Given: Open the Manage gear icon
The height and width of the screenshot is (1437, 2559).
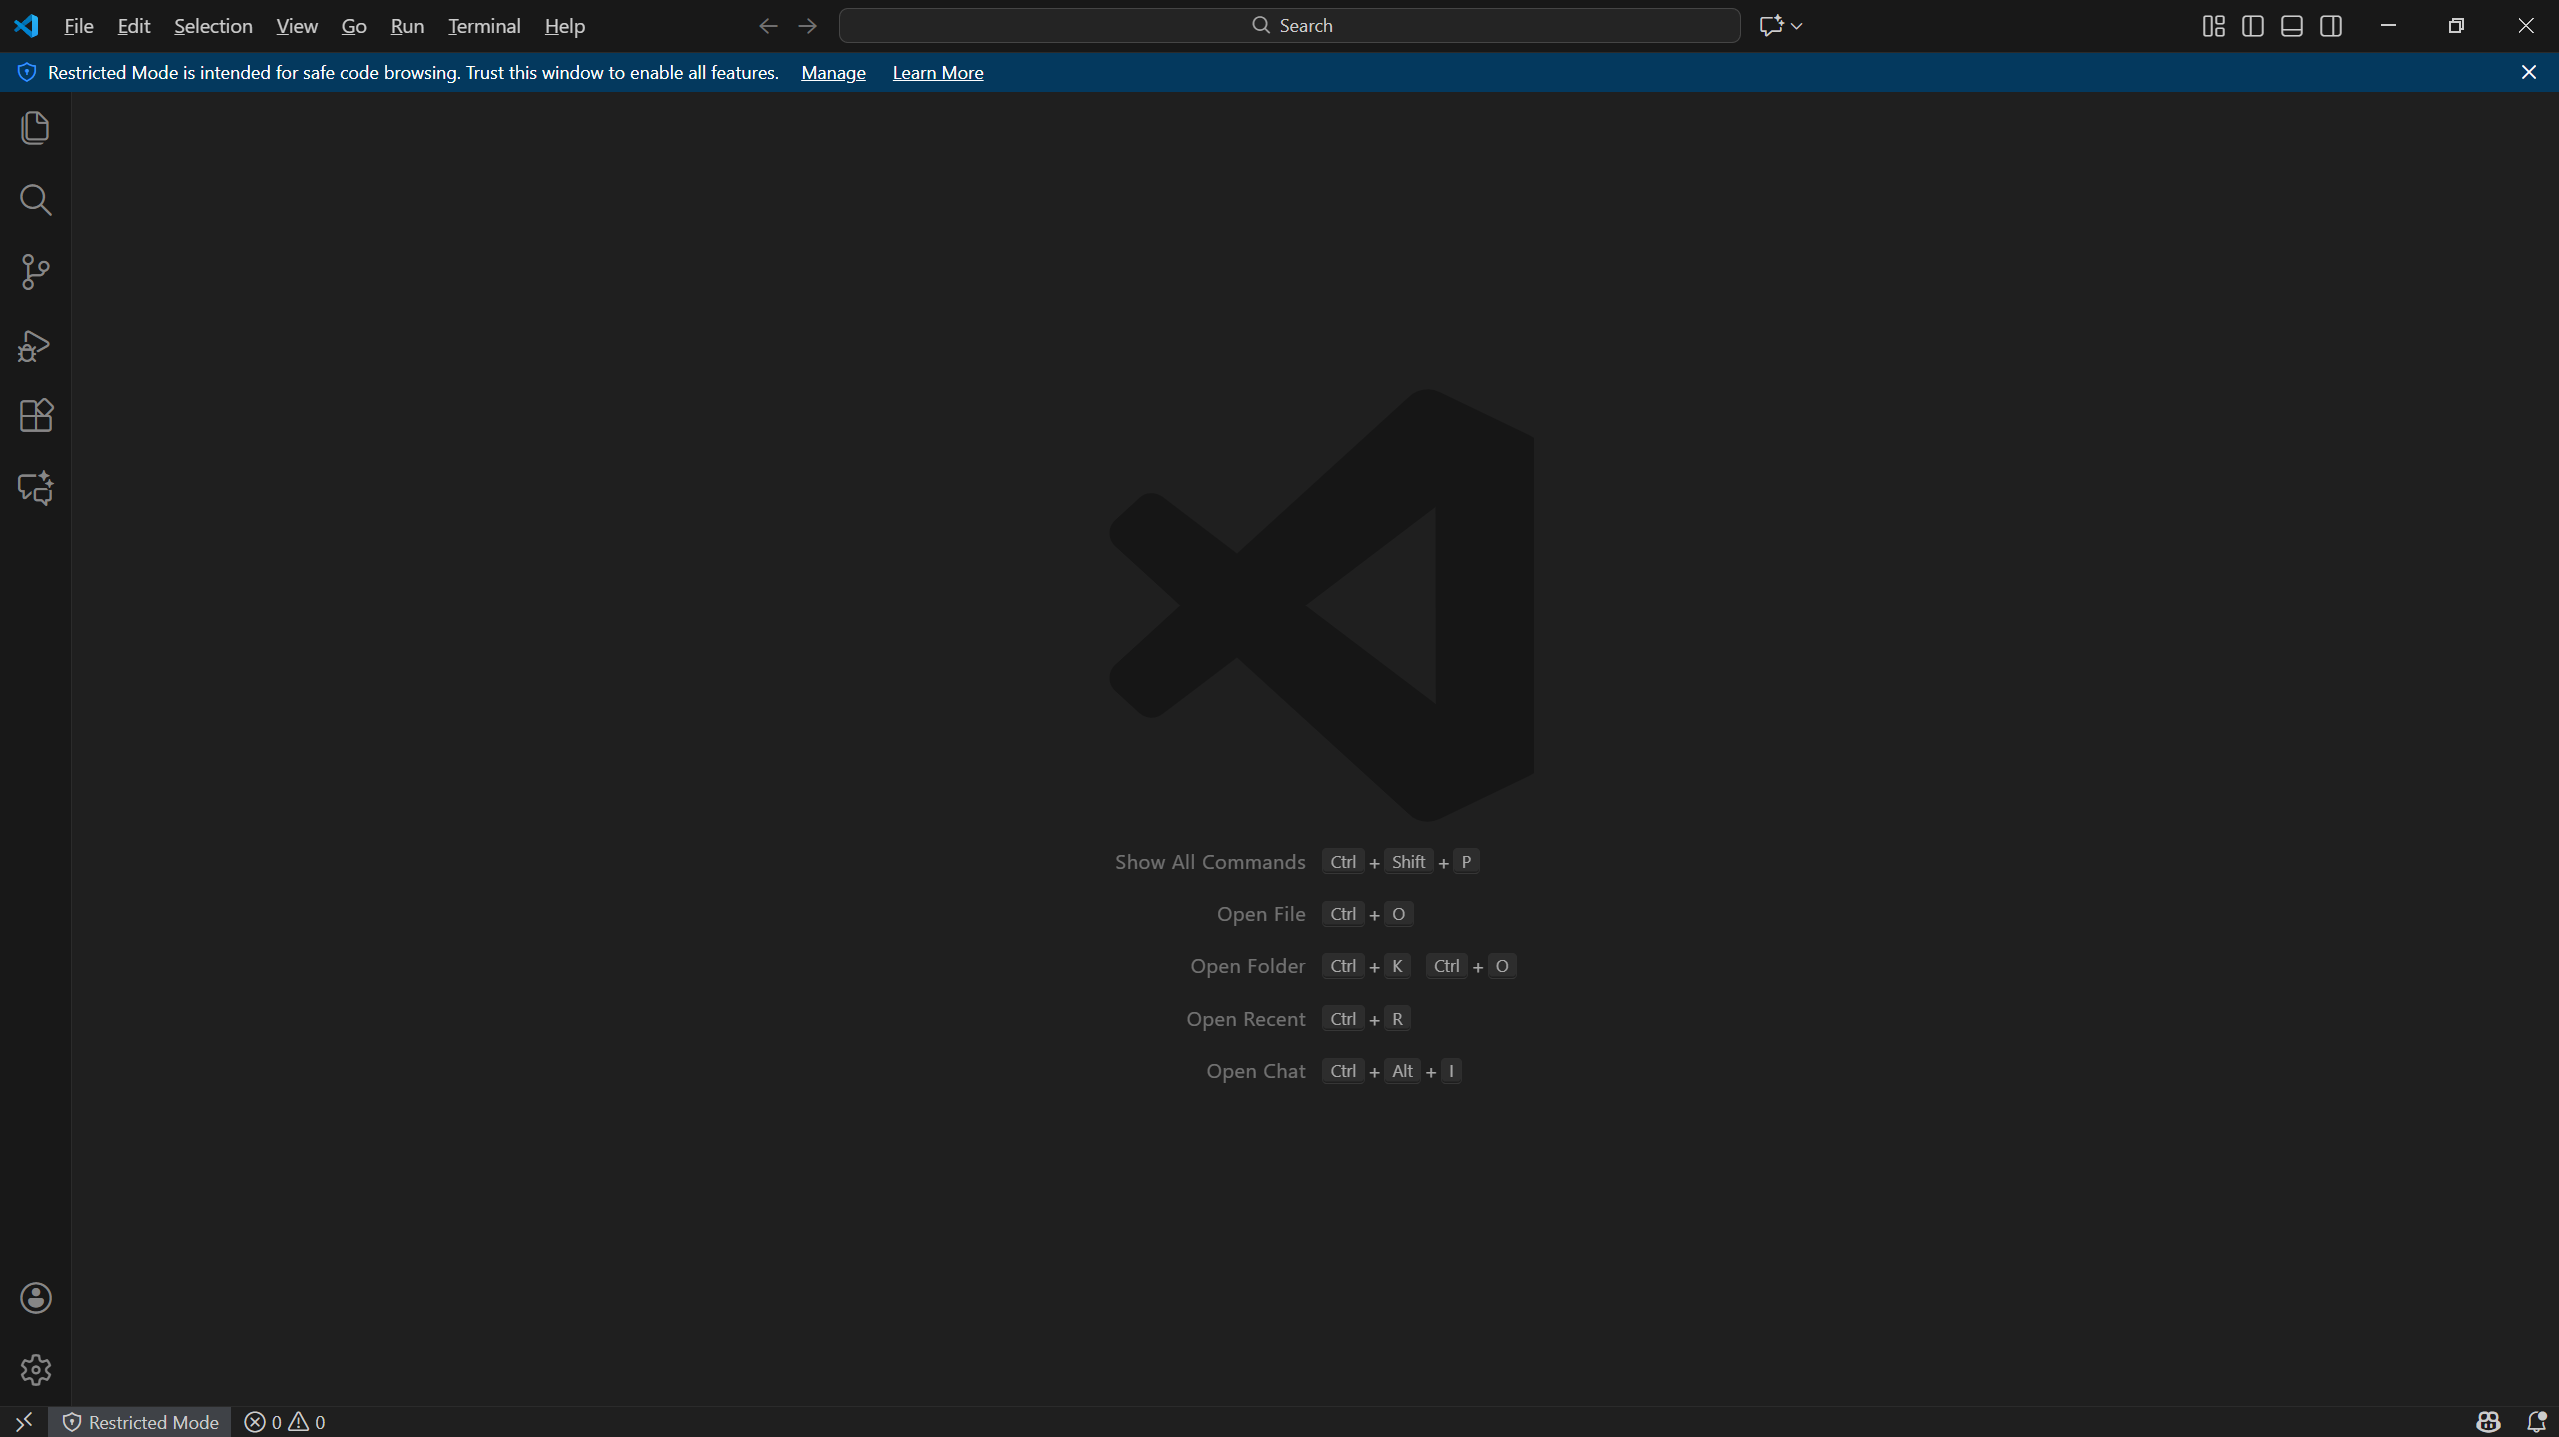Looking at the screenshot, I should pos(35,1369).
